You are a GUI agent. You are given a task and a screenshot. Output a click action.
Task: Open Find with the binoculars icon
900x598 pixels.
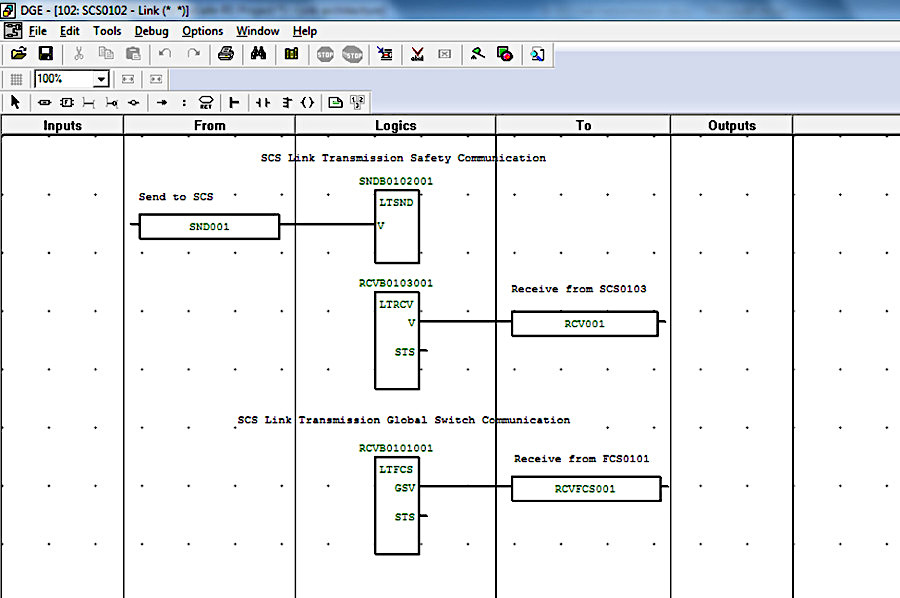(x=258, y=54)
